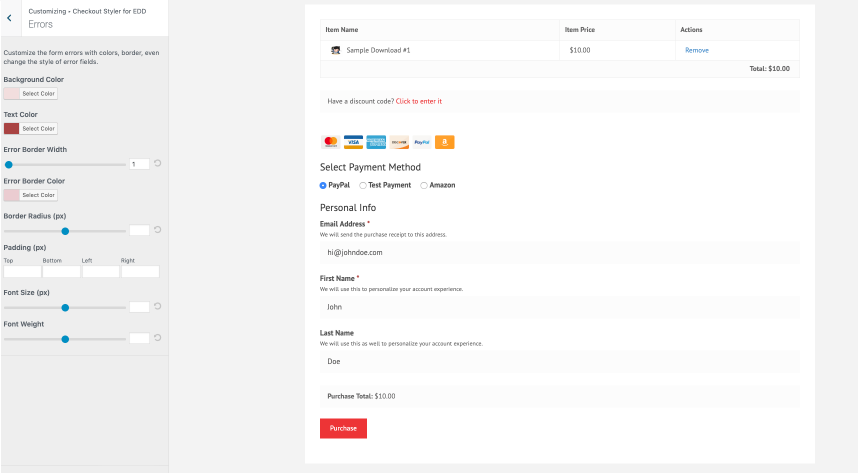Click the Left padding input
This screenshot has height=473, width=858.
[x=101, y=272]
